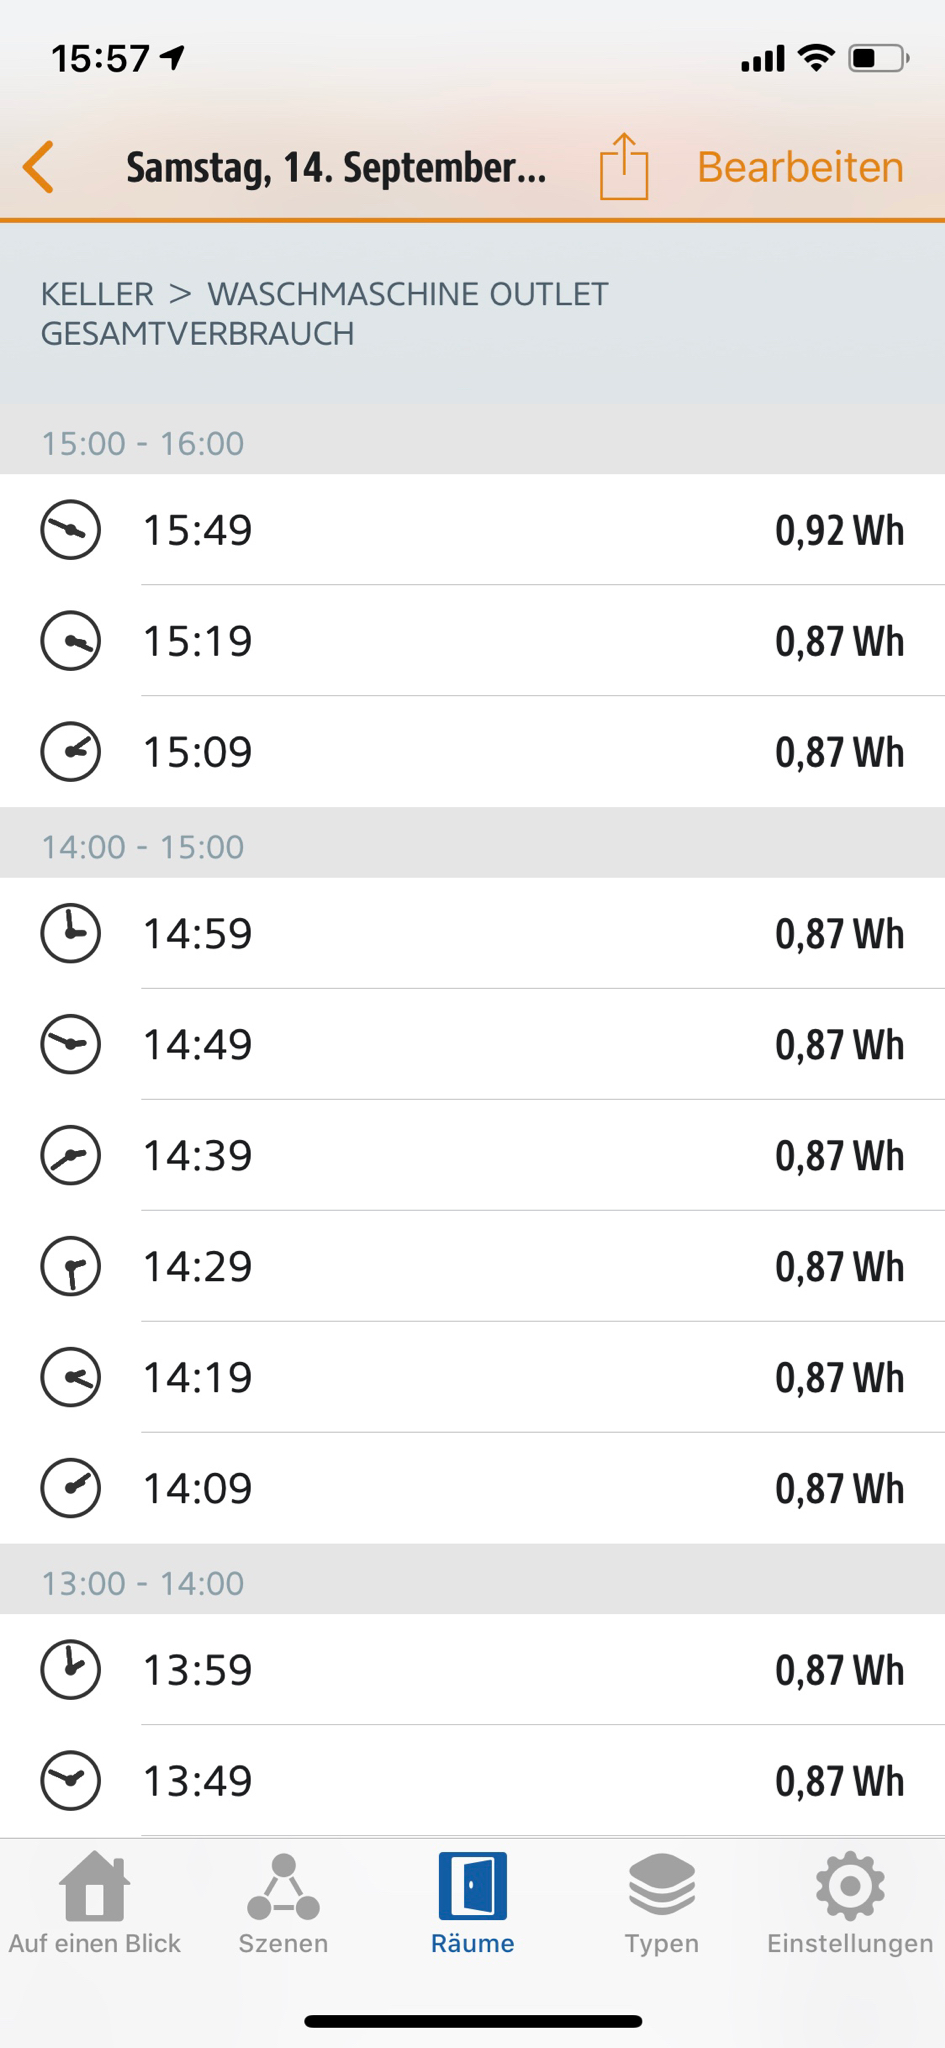Open the Typen tab
Image resolution: width=945 pixels, height=2048 pixels.
coord(661,1905)
